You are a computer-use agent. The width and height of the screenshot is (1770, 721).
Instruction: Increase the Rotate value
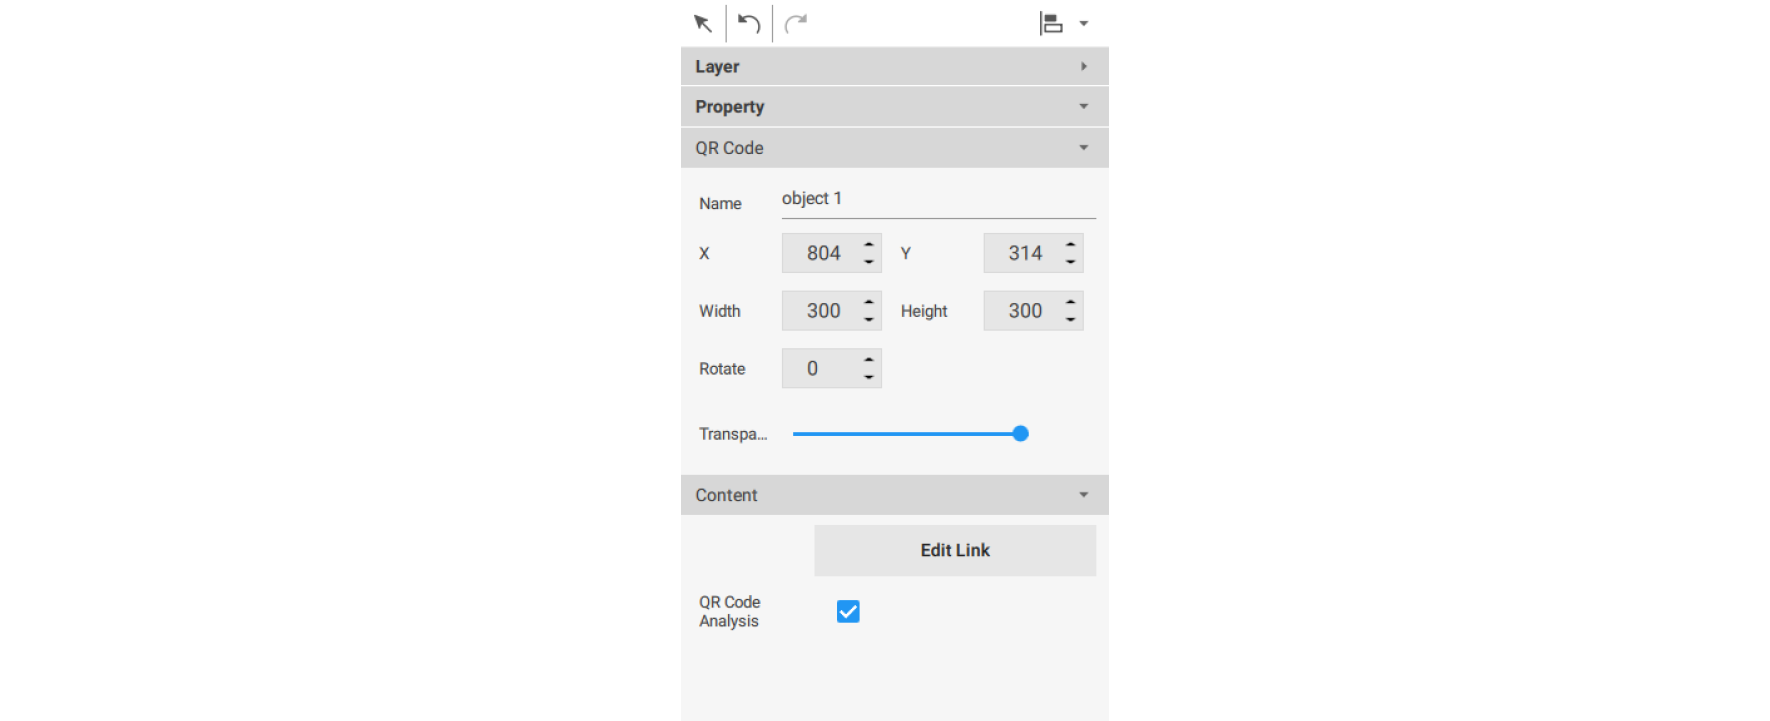[x=869, y=360]
